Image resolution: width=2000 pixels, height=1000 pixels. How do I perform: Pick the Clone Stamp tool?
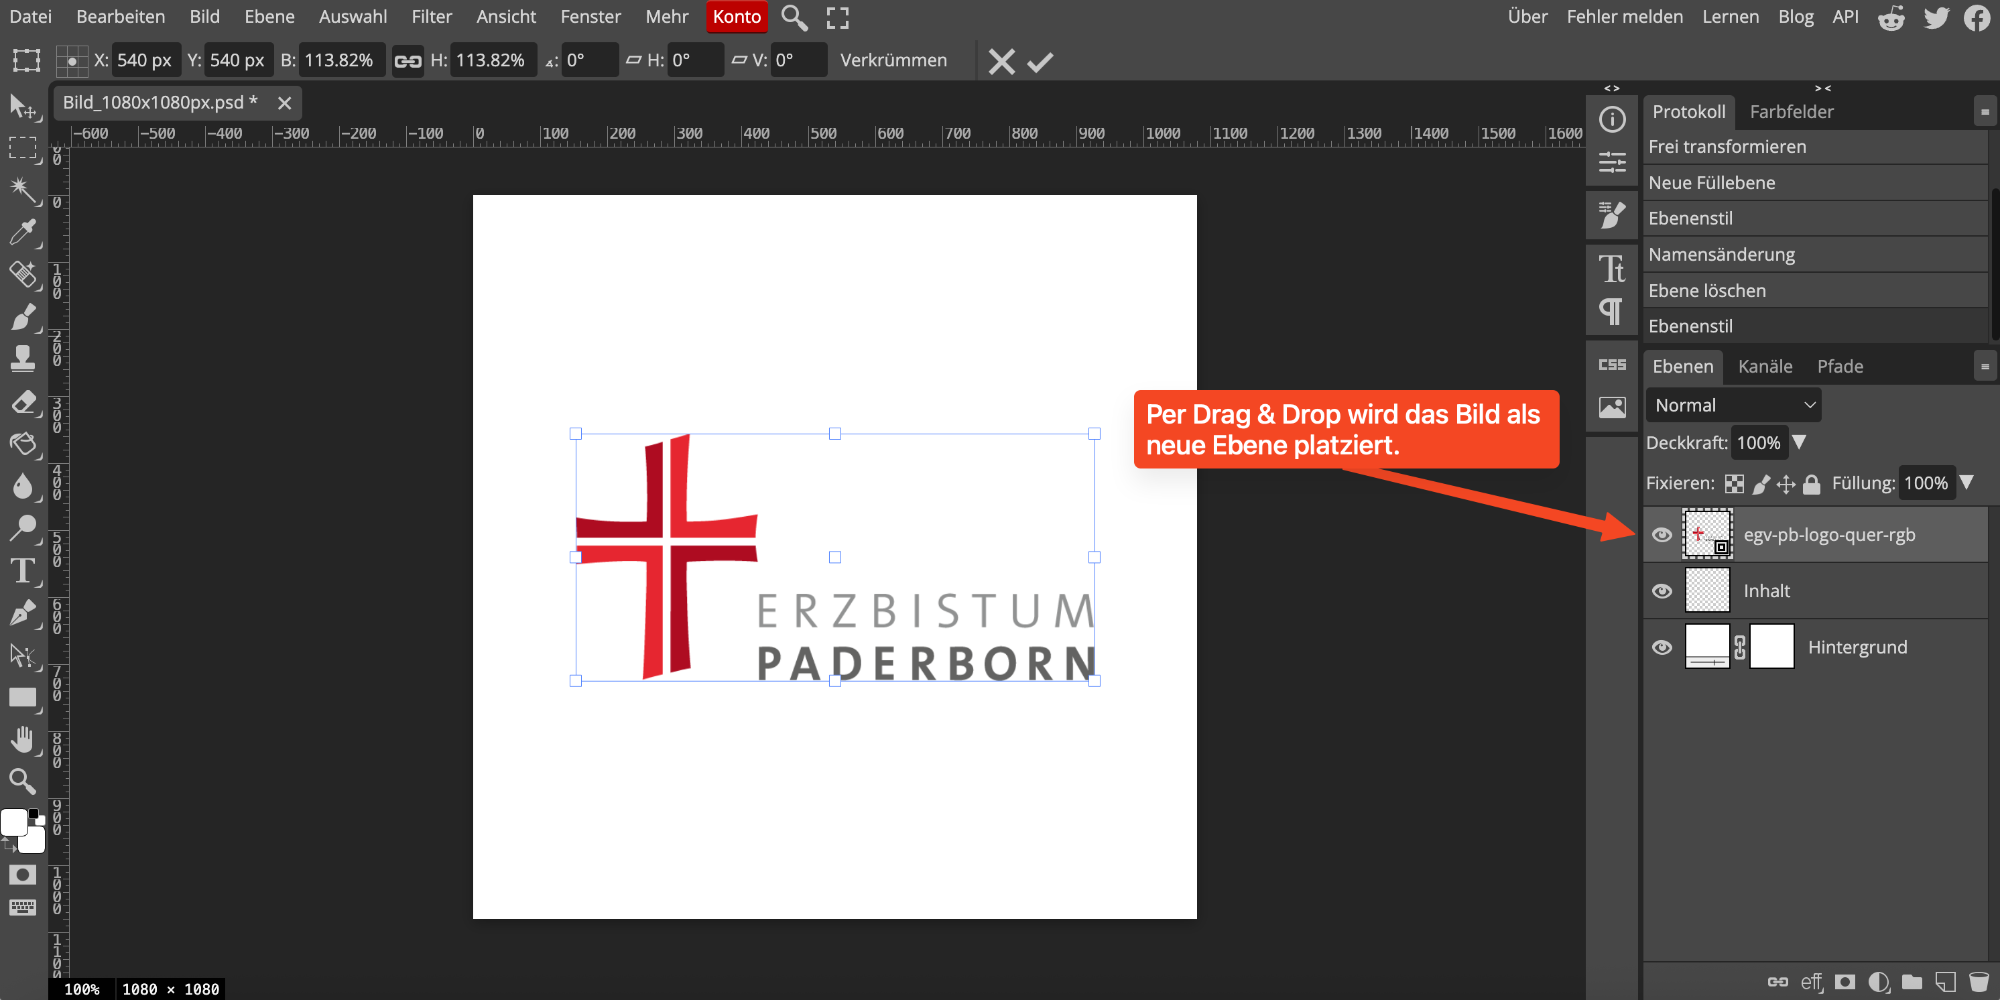coord(22,358)
